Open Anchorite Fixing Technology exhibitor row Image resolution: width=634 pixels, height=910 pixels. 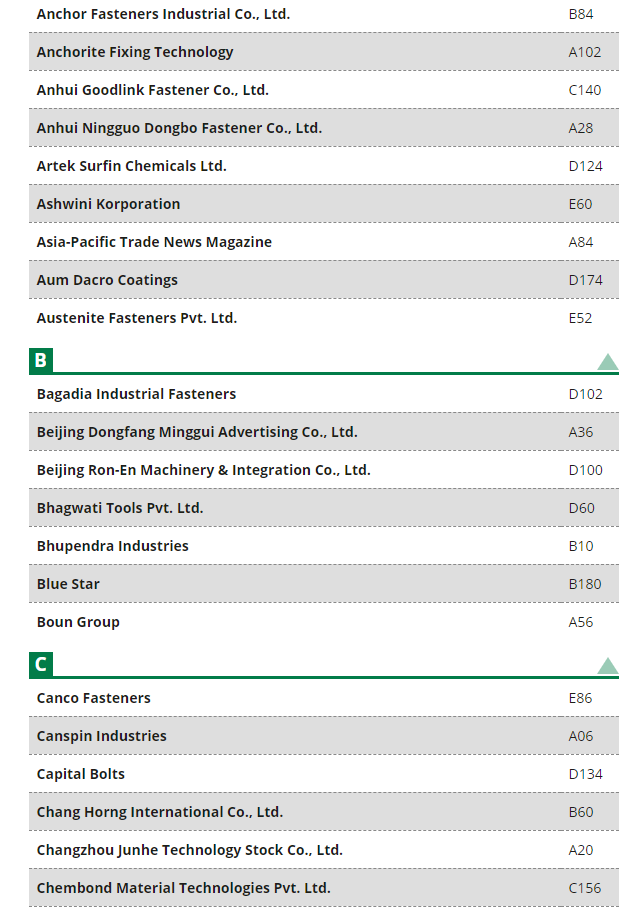point(324,52)
